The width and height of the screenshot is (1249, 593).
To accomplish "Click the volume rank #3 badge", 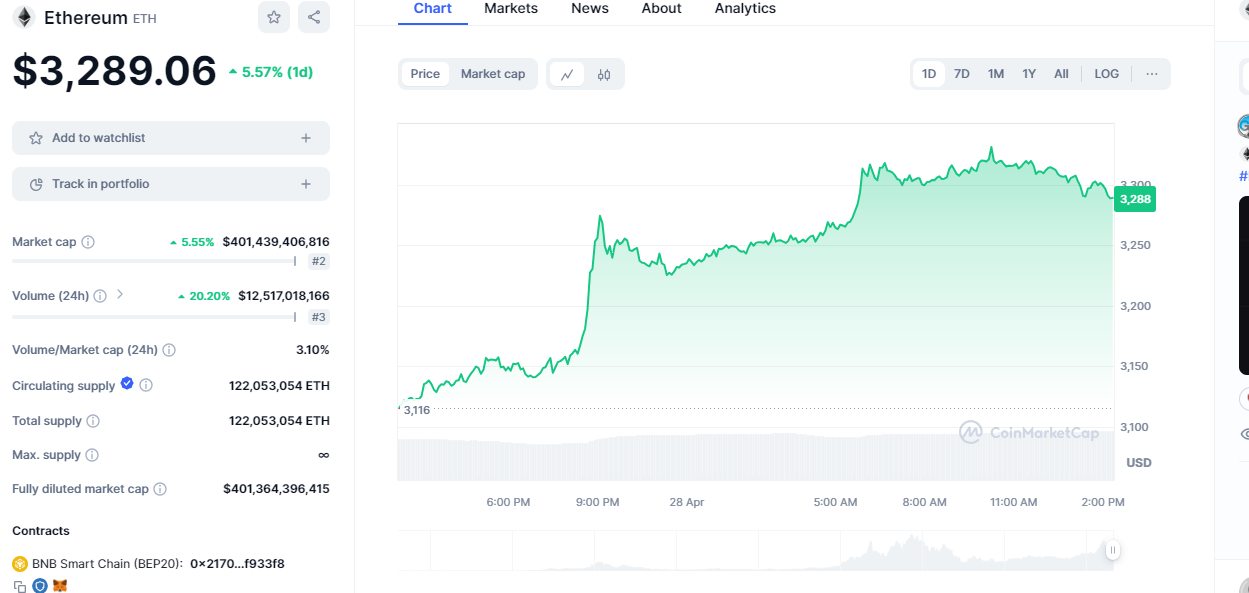I will point(319,317).
